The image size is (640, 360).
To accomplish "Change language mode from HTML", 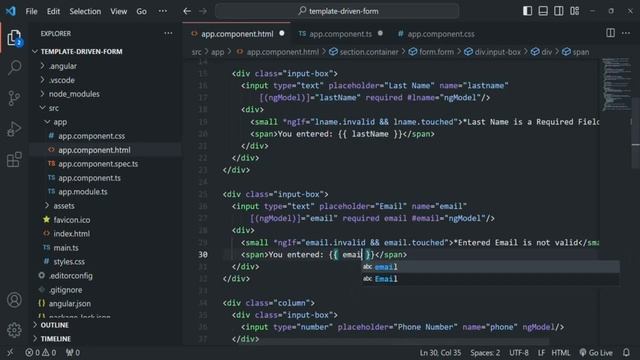I will pyautogui.click(x=560, y=352).
